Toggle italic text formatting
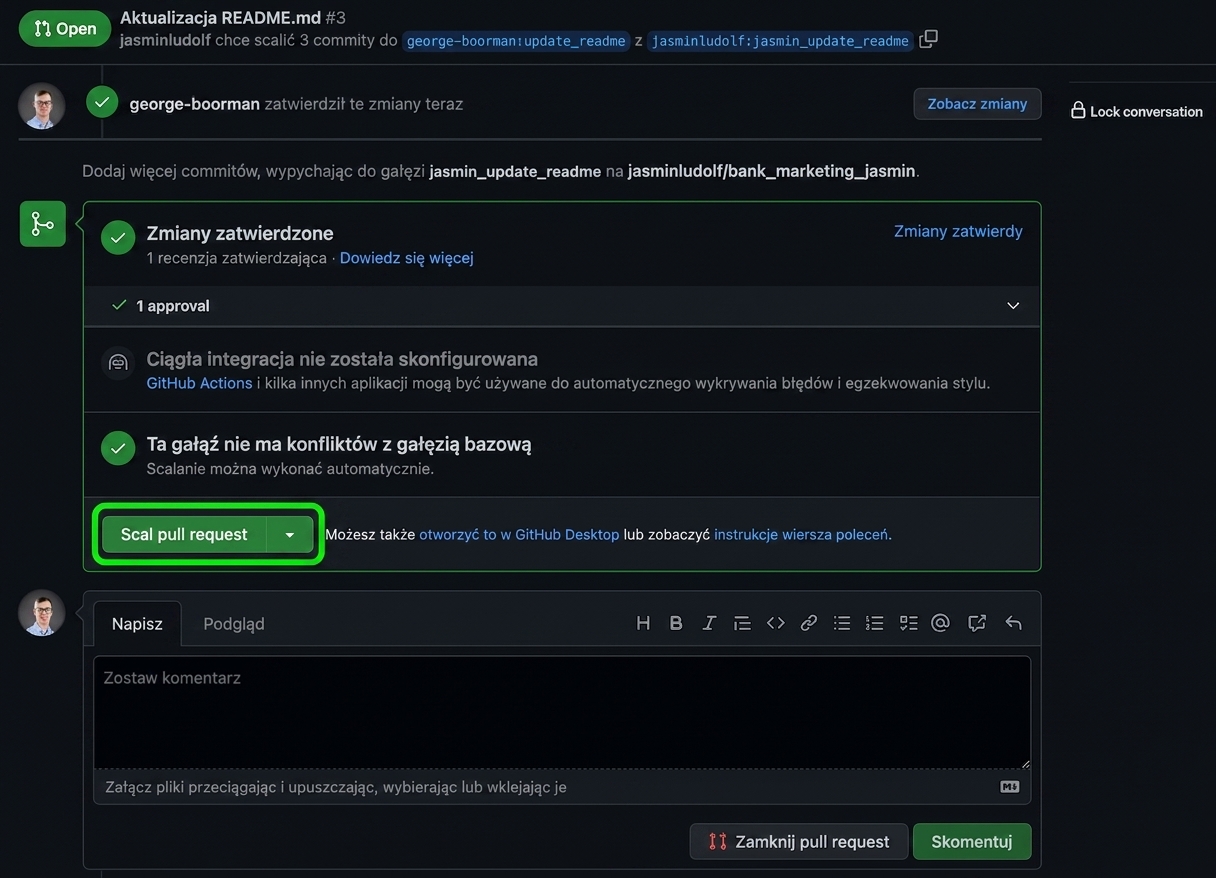This screenshot has width=1216, height=878. [x=709, y=623]
